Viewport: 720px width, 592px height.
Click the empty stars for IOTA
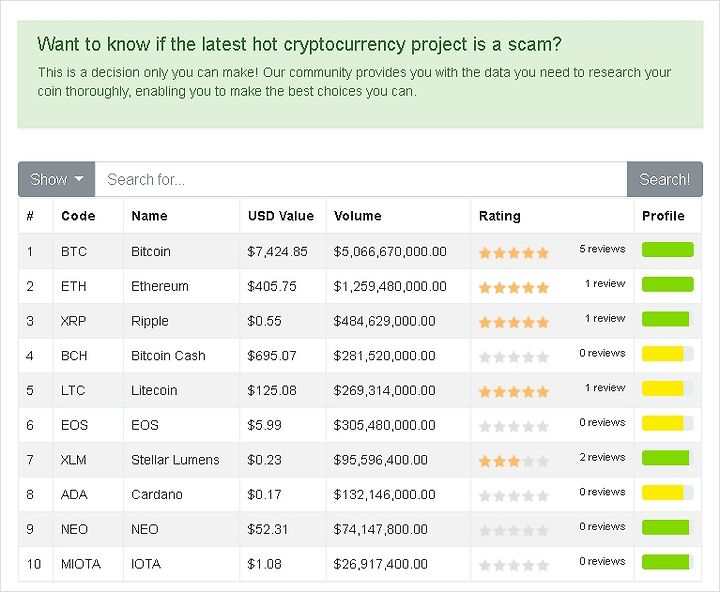click(x=514, y=565)
